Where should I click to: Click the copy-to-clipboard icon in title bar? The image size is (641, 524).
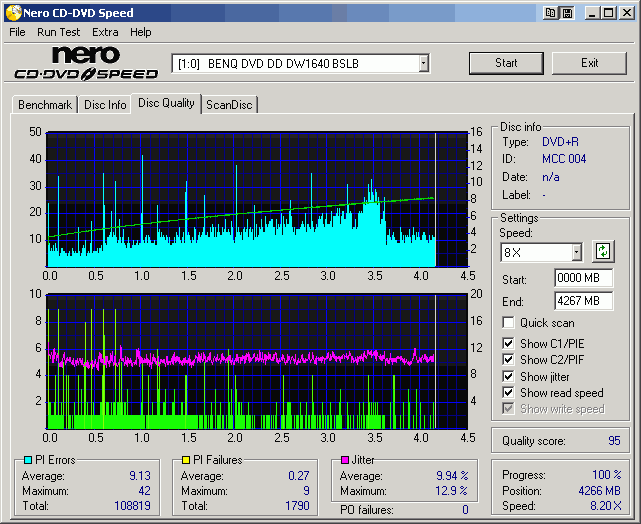(x=550, y=13)
